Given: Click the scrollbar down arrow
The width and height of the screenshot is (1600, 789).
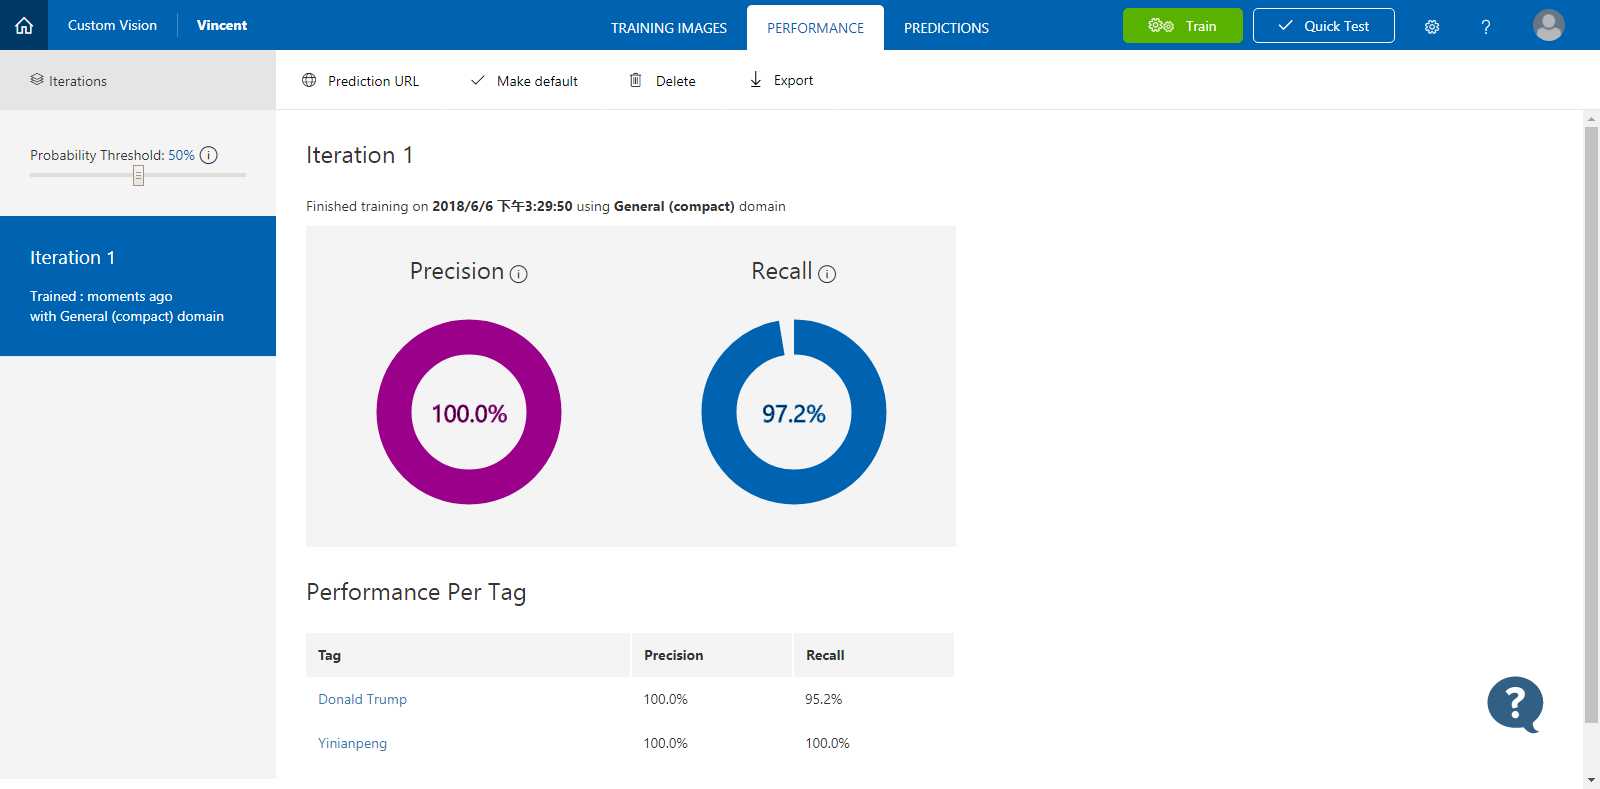Looking at the screenshot, I should (1591, 780).
